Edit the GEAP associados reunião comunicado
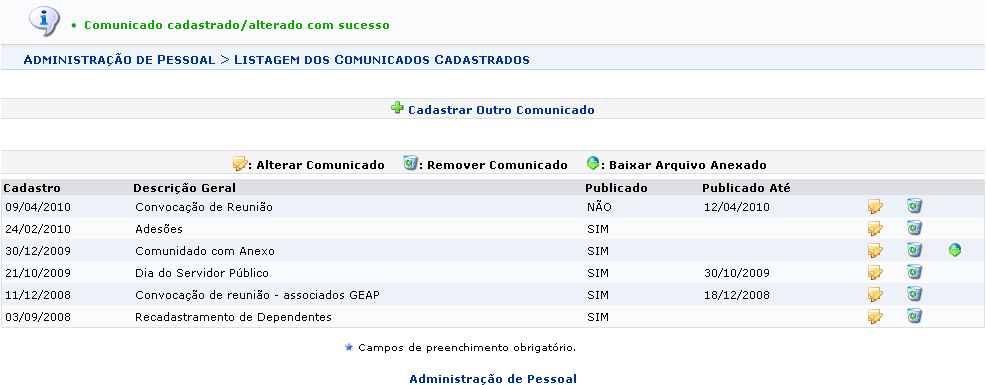Viewport: 986px width, 385px height. [x=875, y=294]
